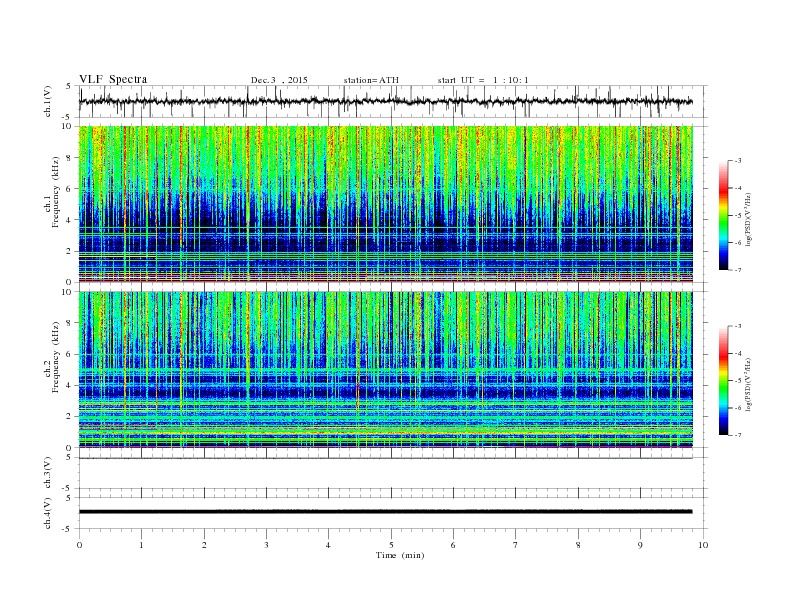
Task: Click the "ch.3(V)" axis label
Action: tap(47, 473)
